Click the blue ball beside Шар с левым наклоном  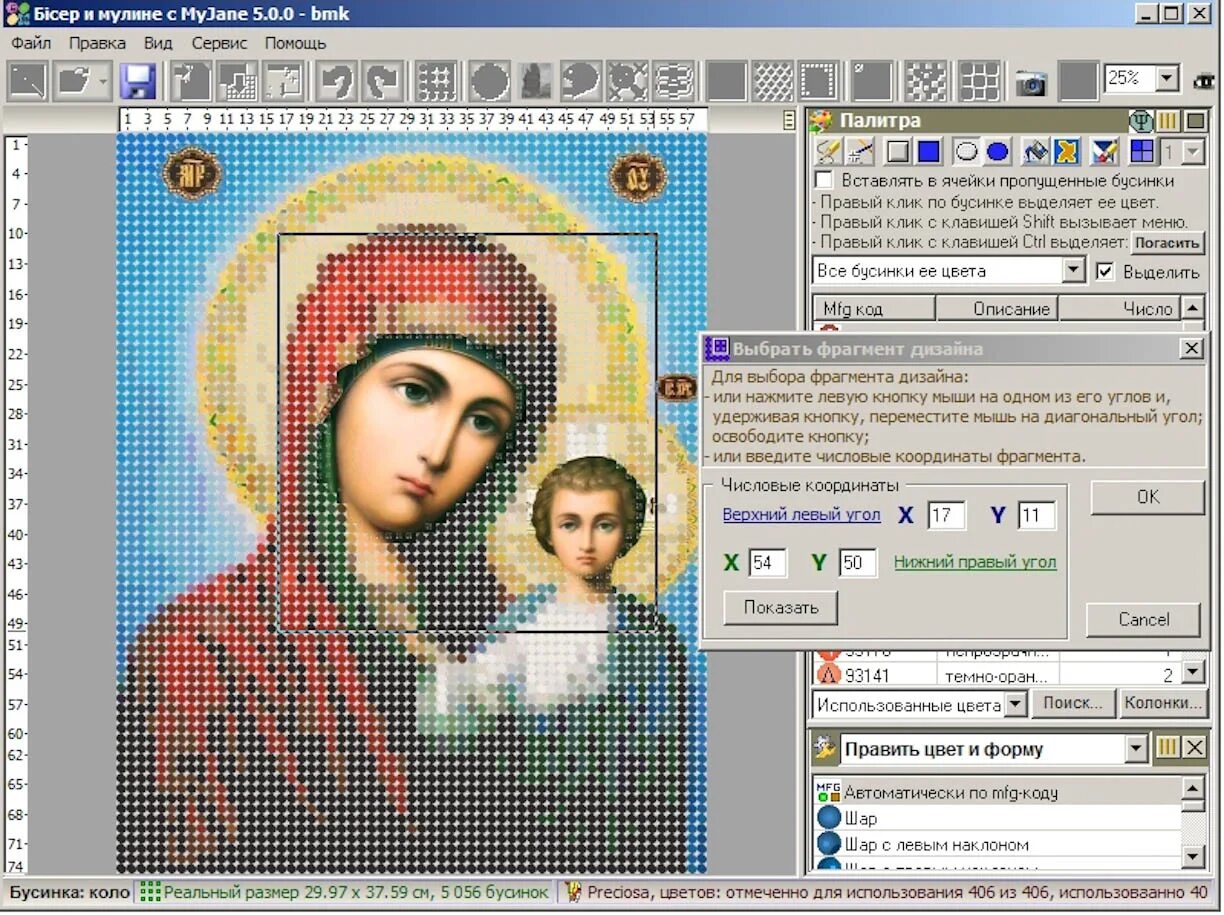(x=829, y=845)
